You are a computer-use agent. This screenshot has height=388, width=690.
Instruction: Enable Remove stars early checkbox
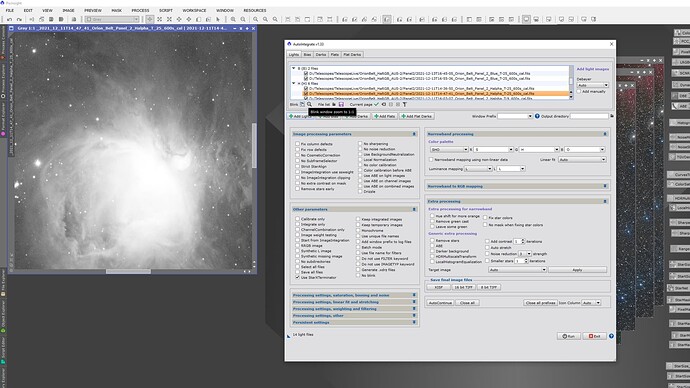click(297, 188)
